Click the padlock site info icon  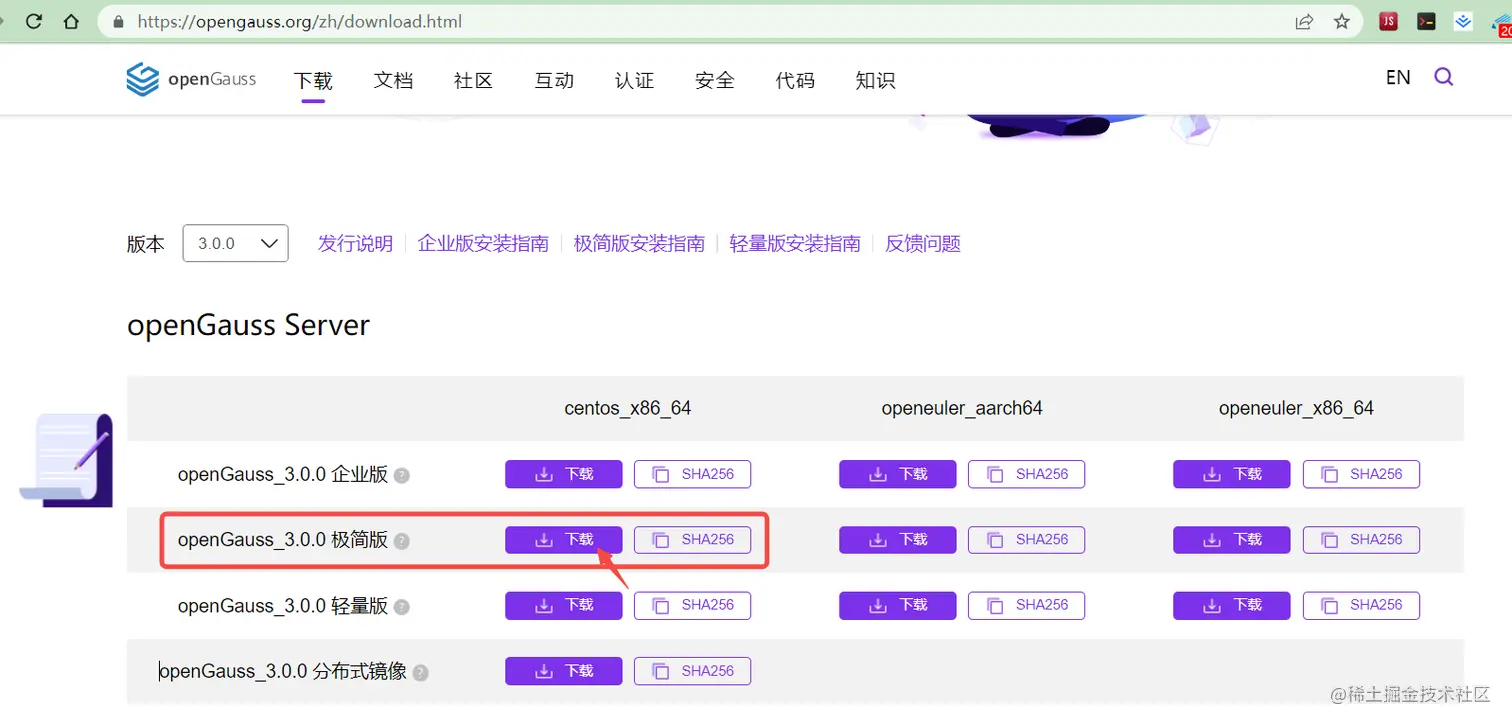119,21
